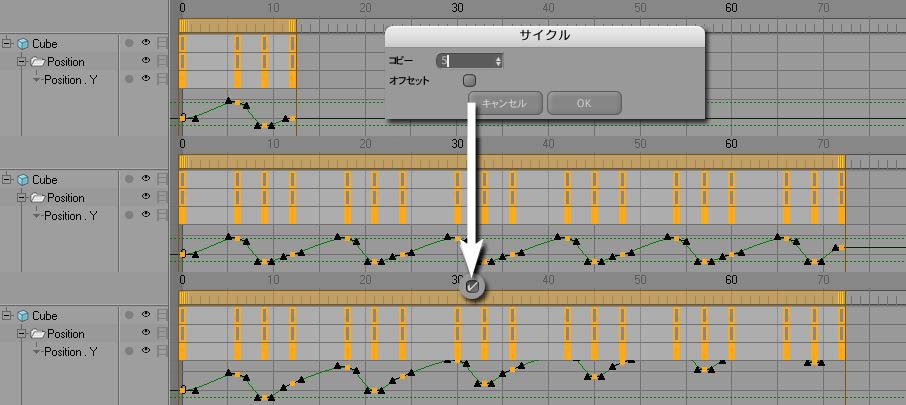Click the layer icon on top panel's Position row
Viewport: 906px width, 405px height.
click(162, 61)
